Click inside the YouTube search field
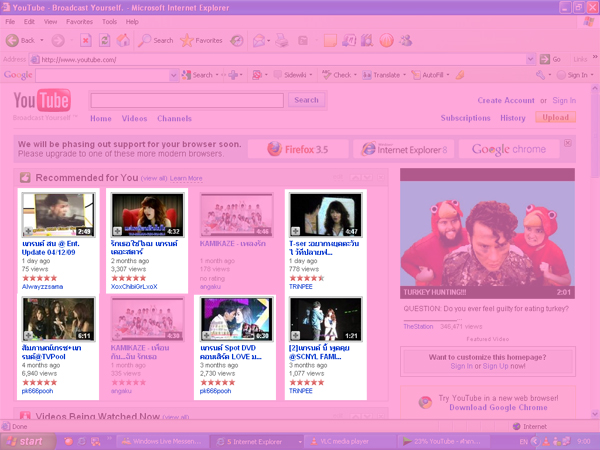The width and height of the screenshot is (600, 450). coord(187,101)
